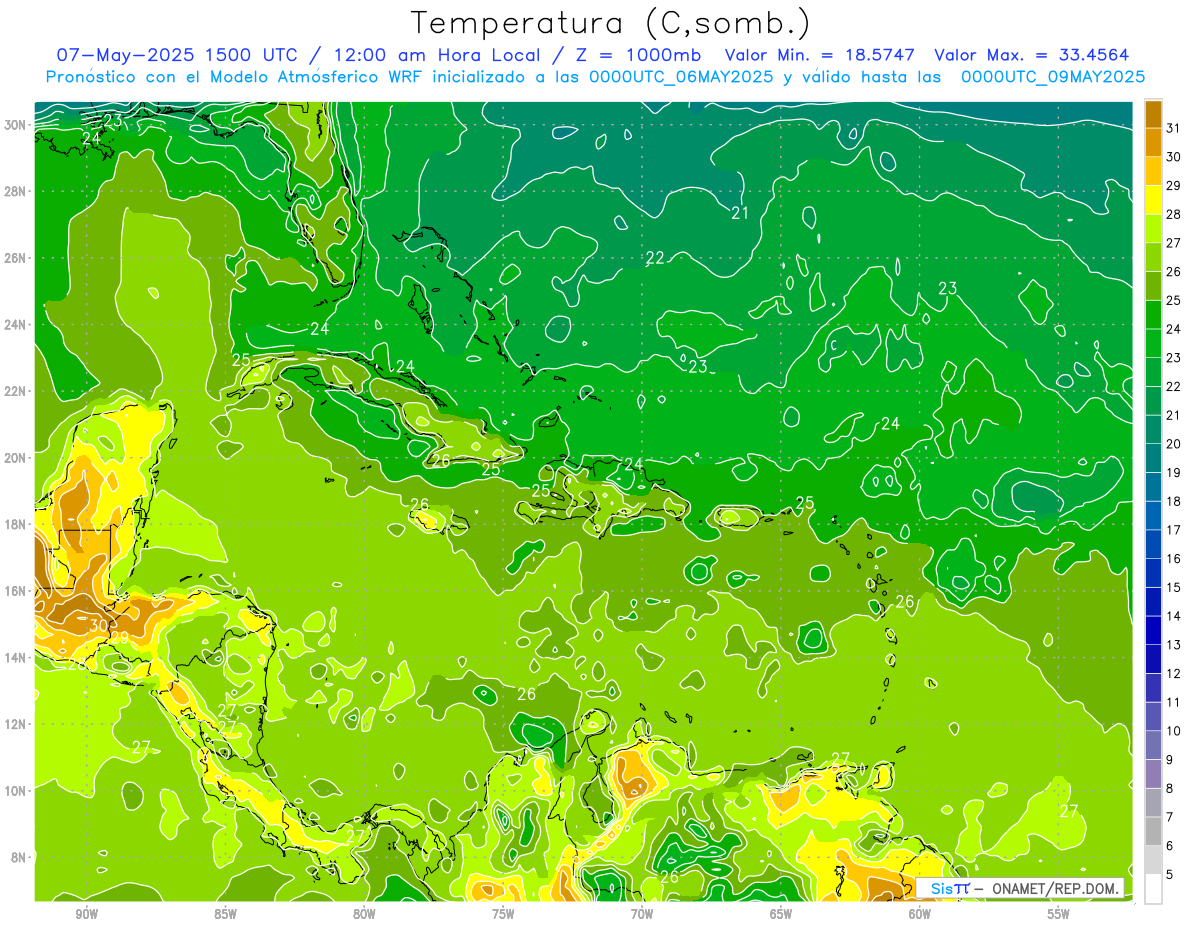The height and width of the screenshot is (927, 1200).
Task: Click the "18" label on the color scale
Action: (x=1174, y=501)
